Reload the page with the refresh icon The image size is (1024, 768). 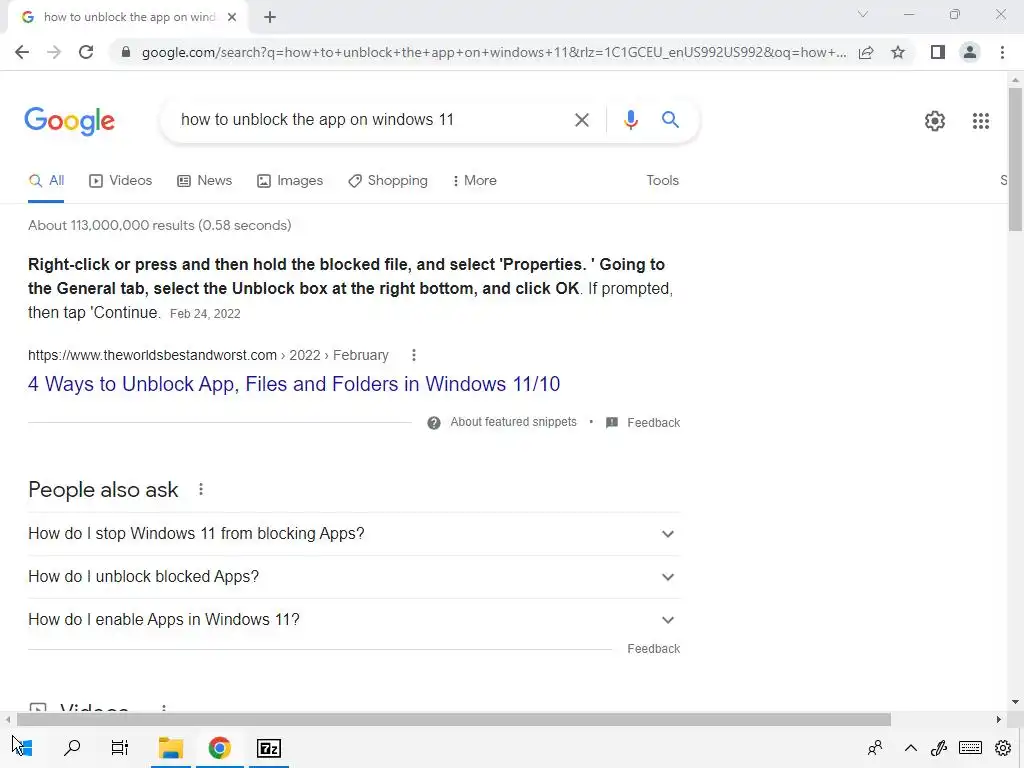tap(86, 52)
